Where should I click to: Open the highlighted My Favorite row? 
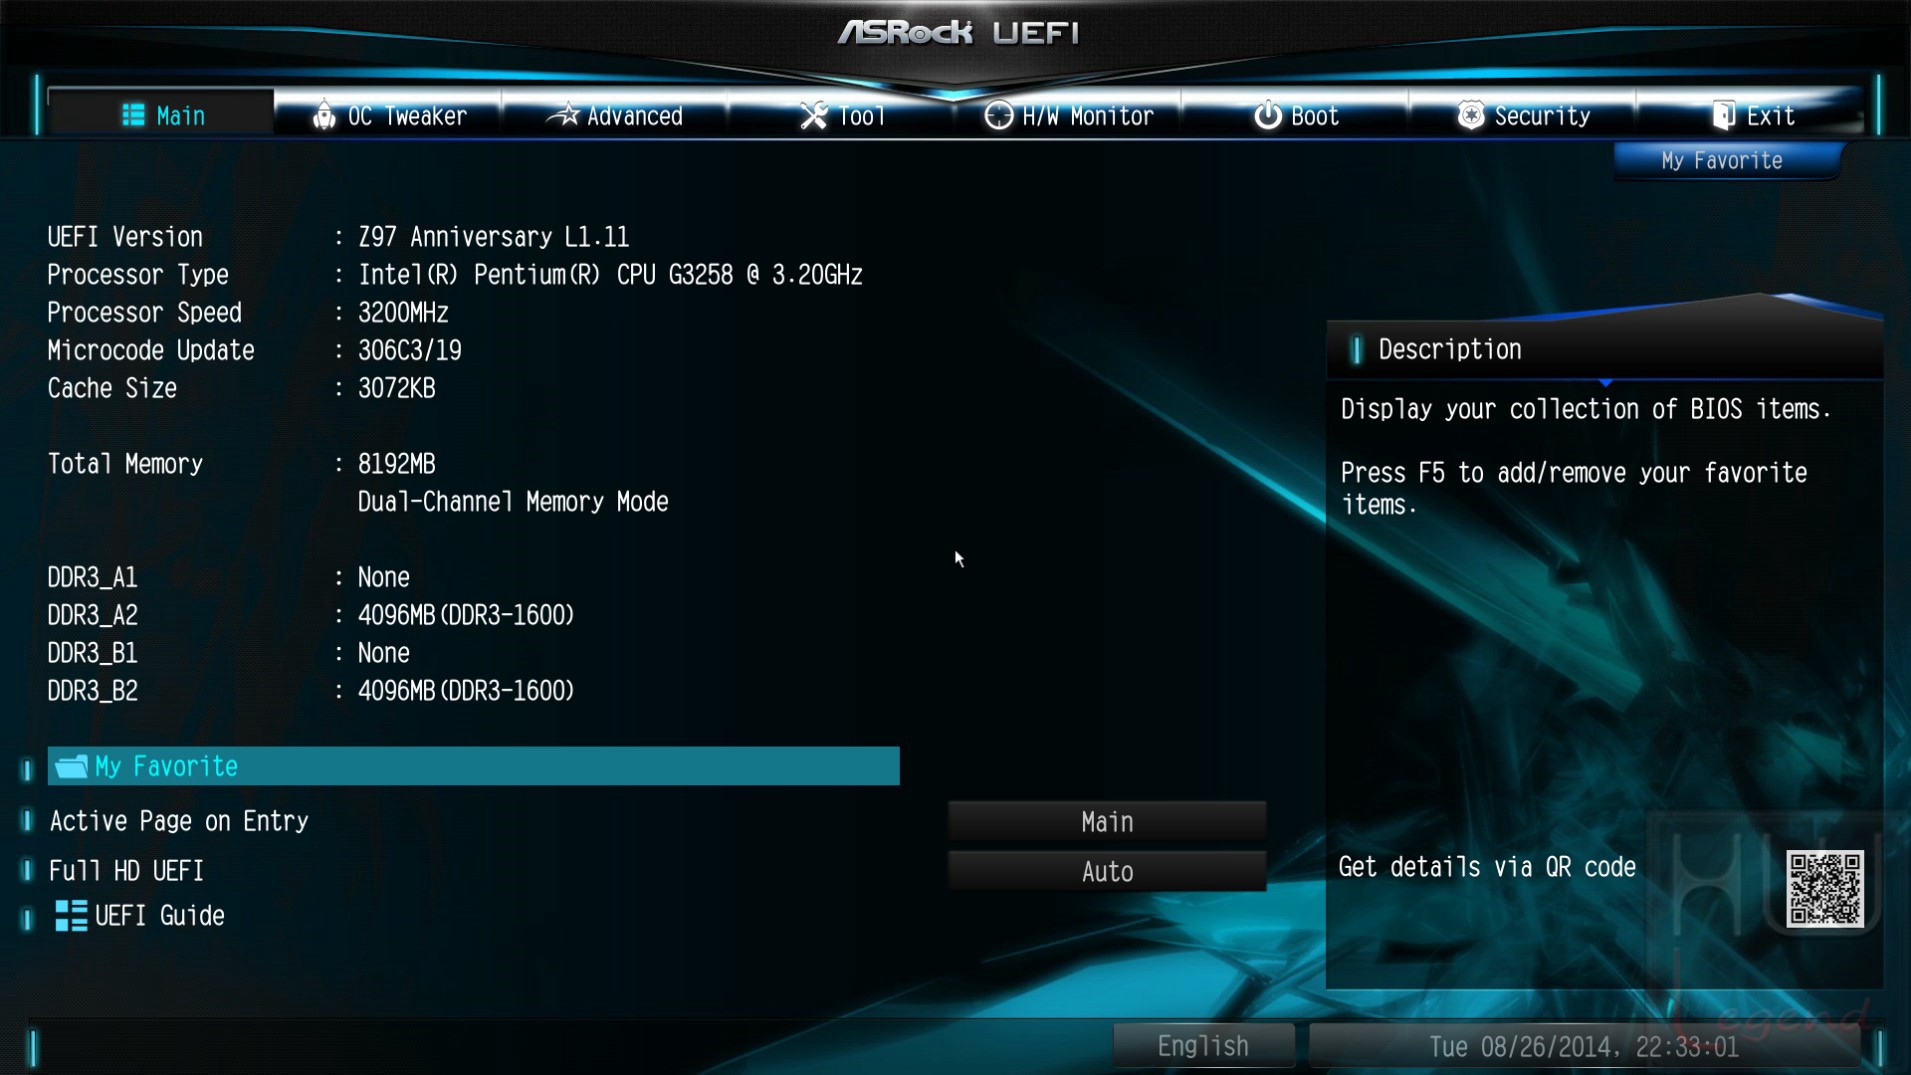pos(473,766)
